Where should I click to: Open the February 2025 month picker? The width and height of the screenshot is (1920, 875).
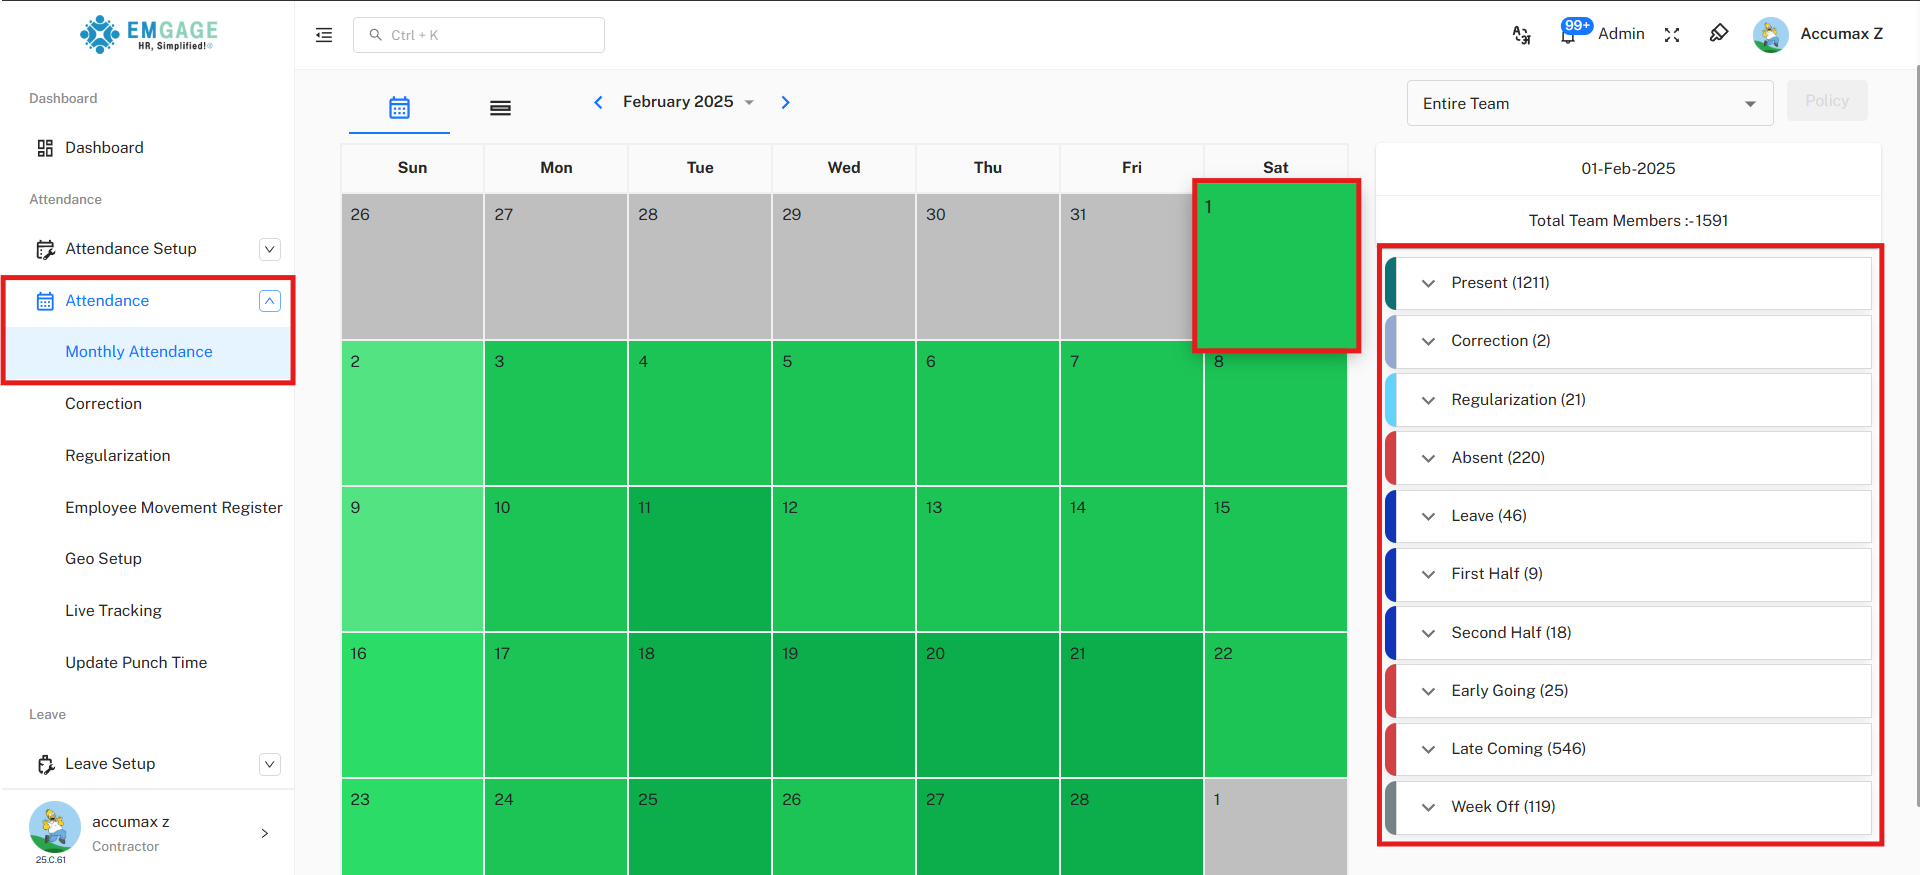[x=687, y=102]
